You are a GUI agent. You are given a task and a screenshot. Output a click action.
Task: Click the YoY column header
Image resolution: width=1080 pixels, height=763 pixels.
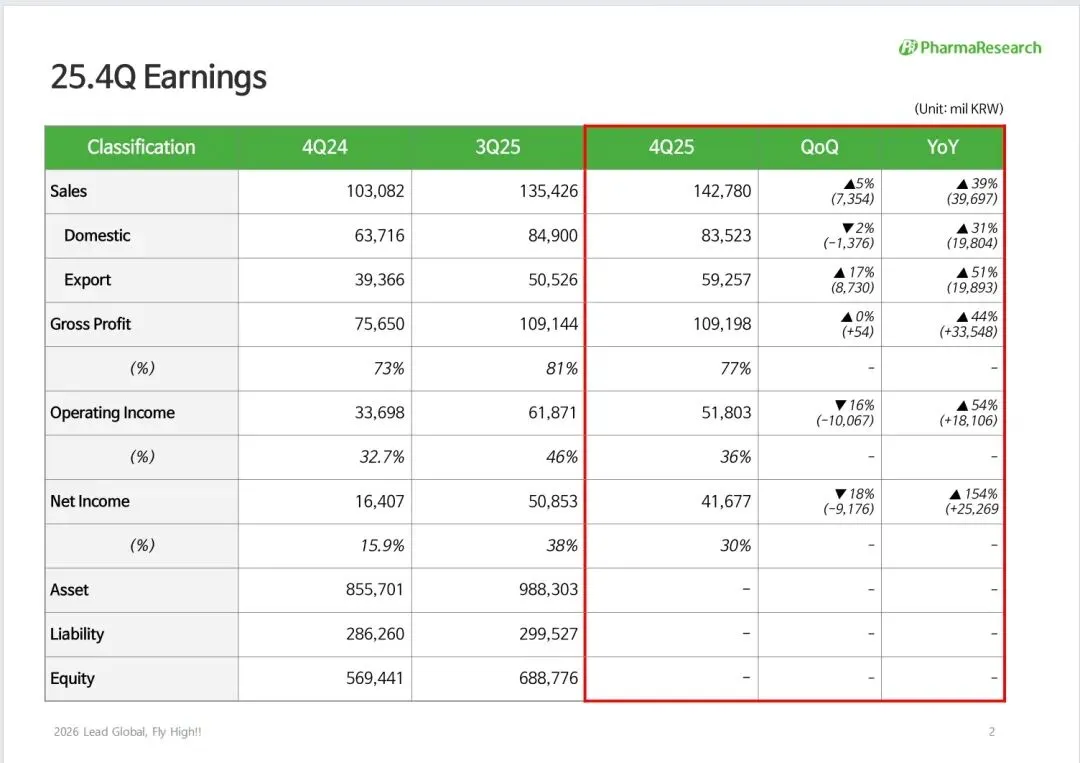(942, 148)
